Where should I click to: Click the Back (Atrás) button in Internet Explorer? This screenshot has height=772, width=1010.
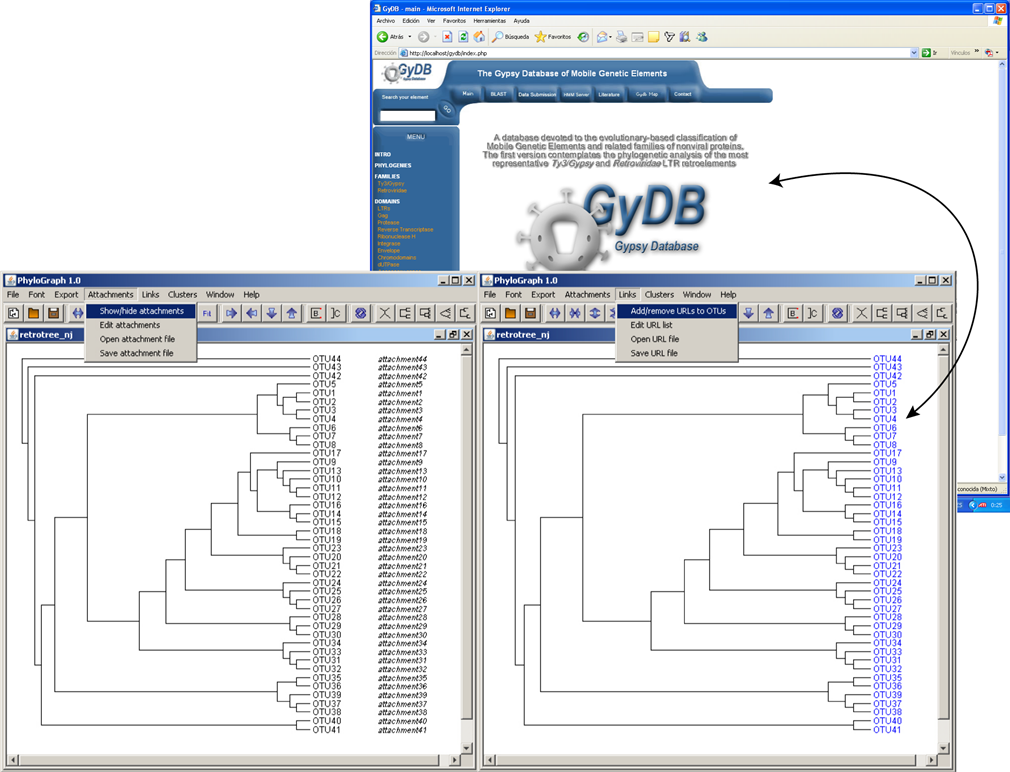pyautogui.click(x=391, y=37)
